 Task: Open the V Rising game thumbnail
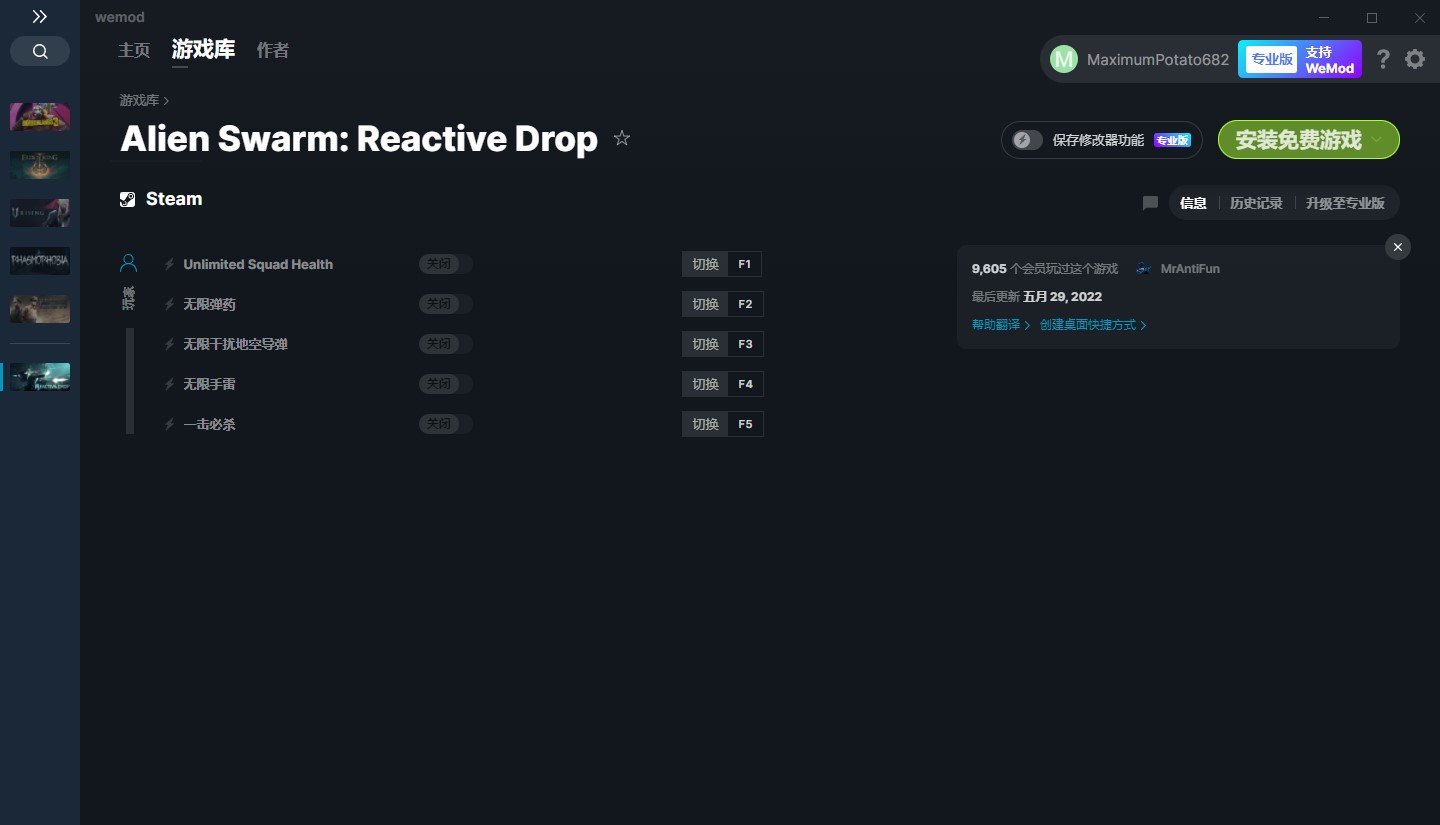pyautogui.click(x=40, y=213)
